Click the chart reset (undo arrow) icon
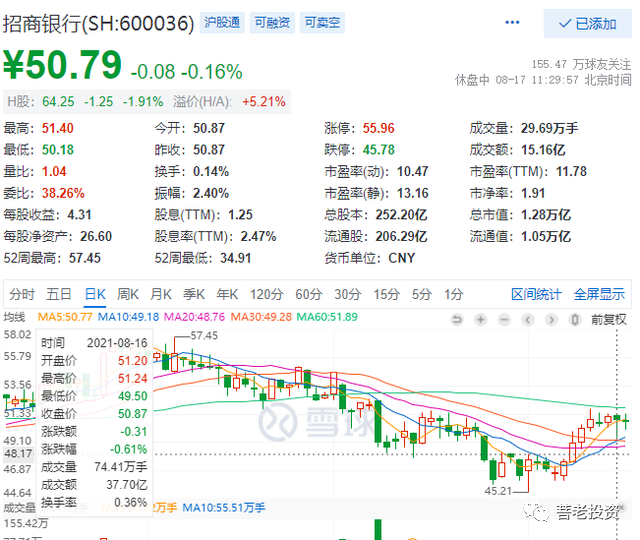The image size is (640, 540). point(457,319)
